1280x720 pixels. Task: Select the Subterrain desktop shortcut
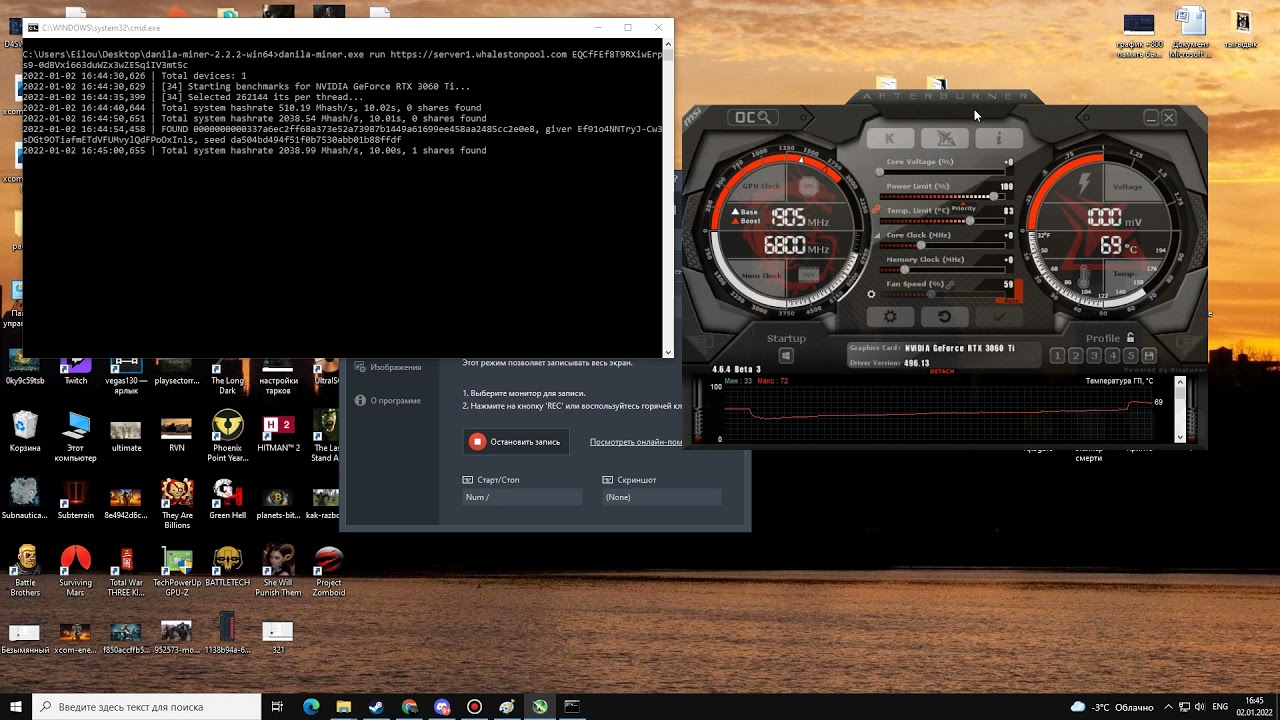75,499
